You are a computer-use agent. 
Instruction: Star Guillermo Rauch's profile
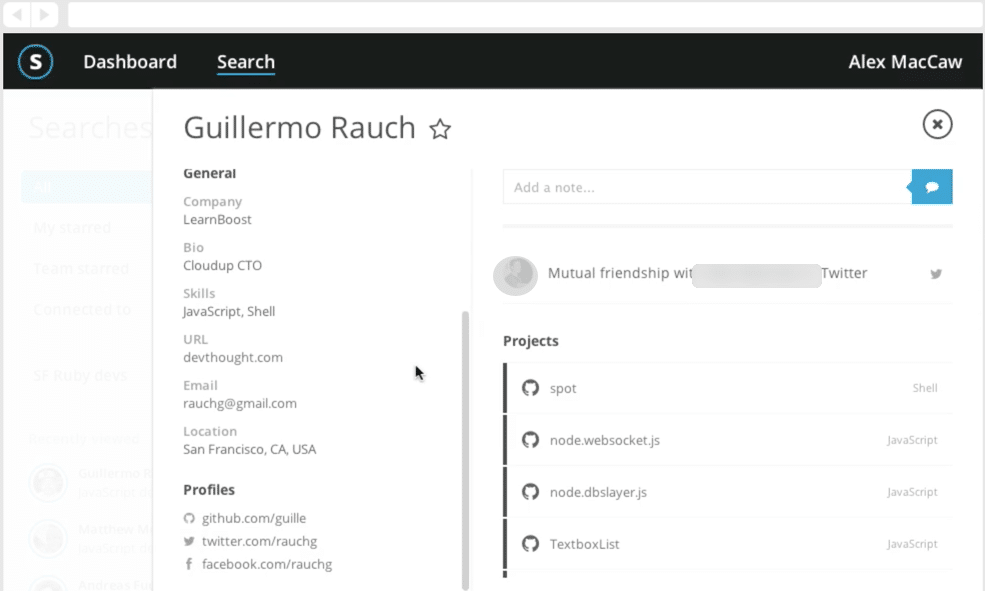tap(440, 129)
